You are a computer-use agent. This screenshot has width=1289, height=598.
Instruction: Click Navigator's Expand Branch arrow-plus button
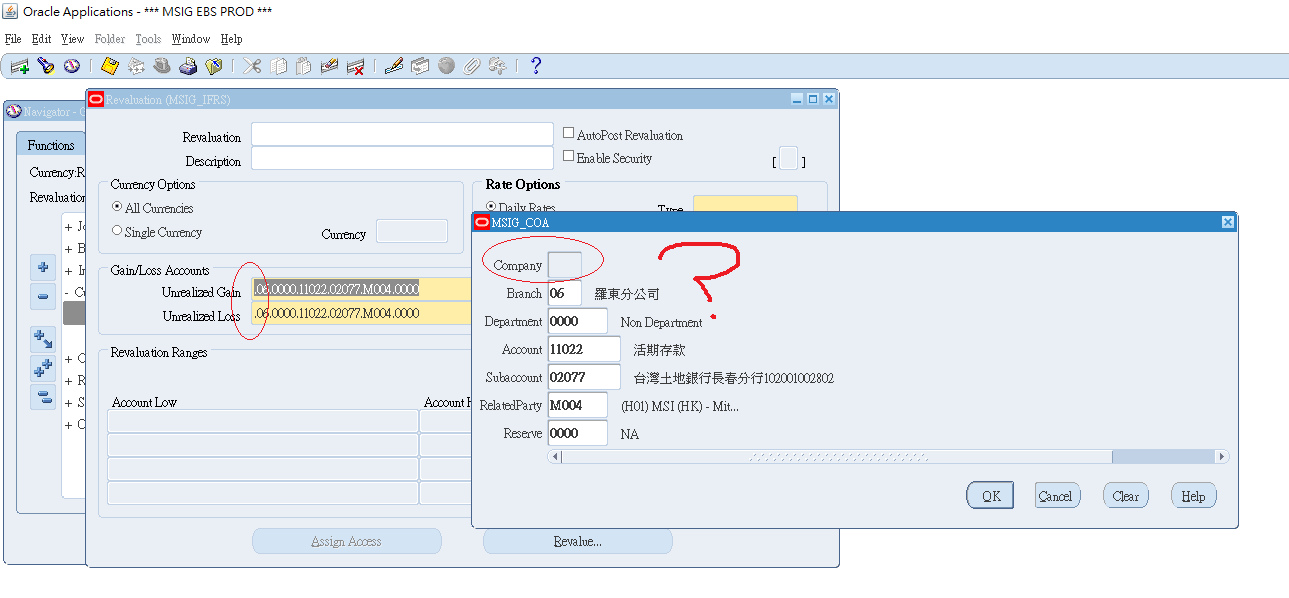pos(43,340)
